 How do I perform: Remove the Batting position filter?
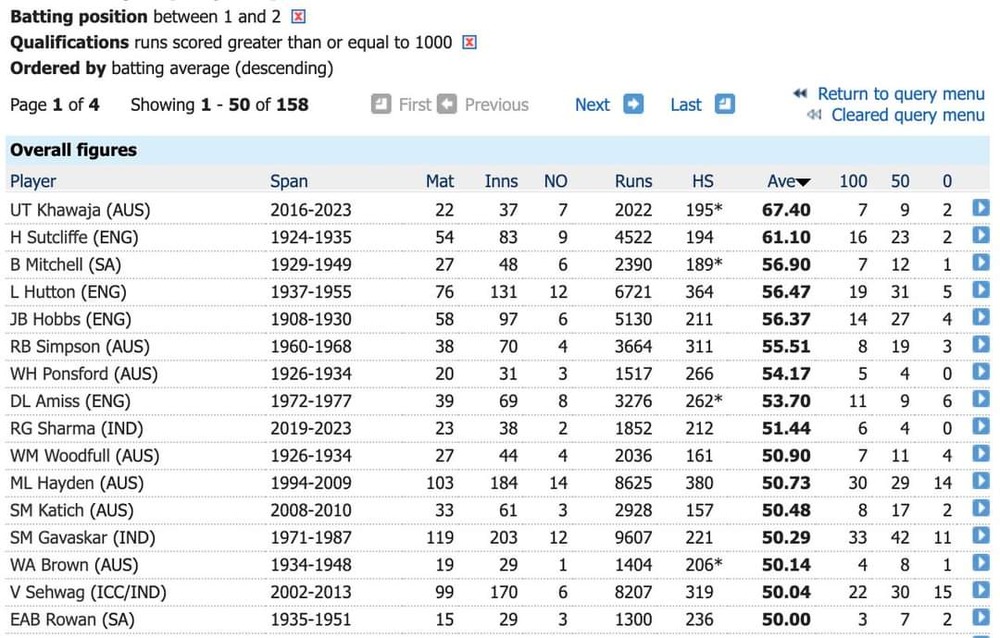click(x=298, y=17)
